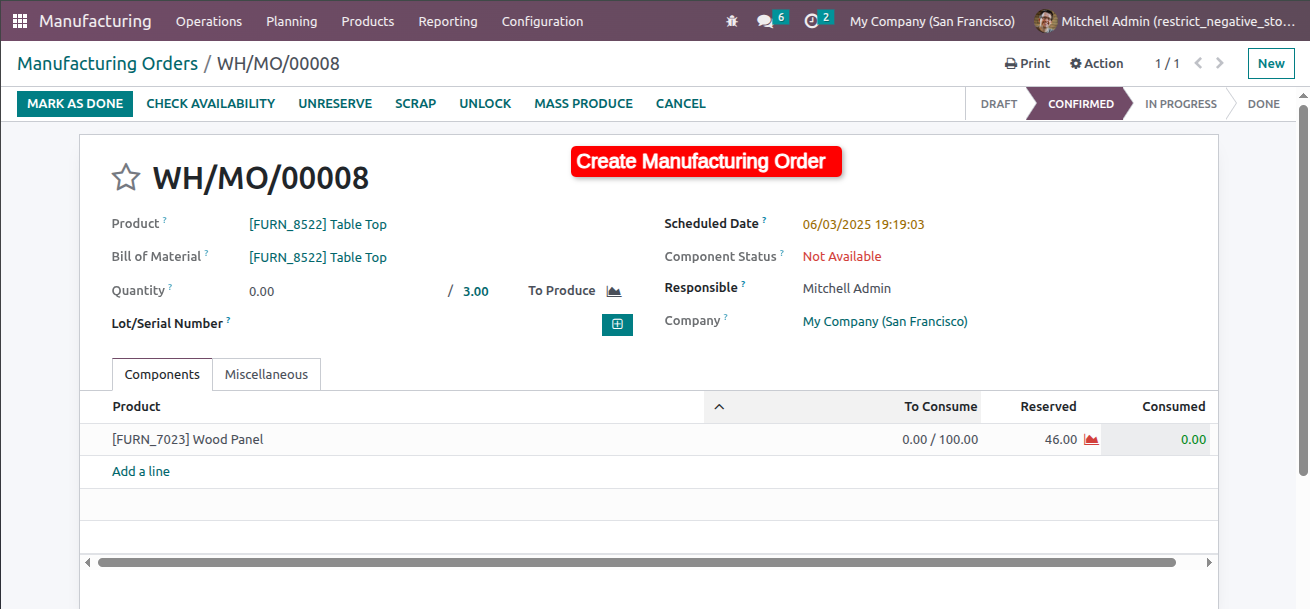Click the To Produce forecast chart icon
1310x609 pixels.
click(614, 291)
